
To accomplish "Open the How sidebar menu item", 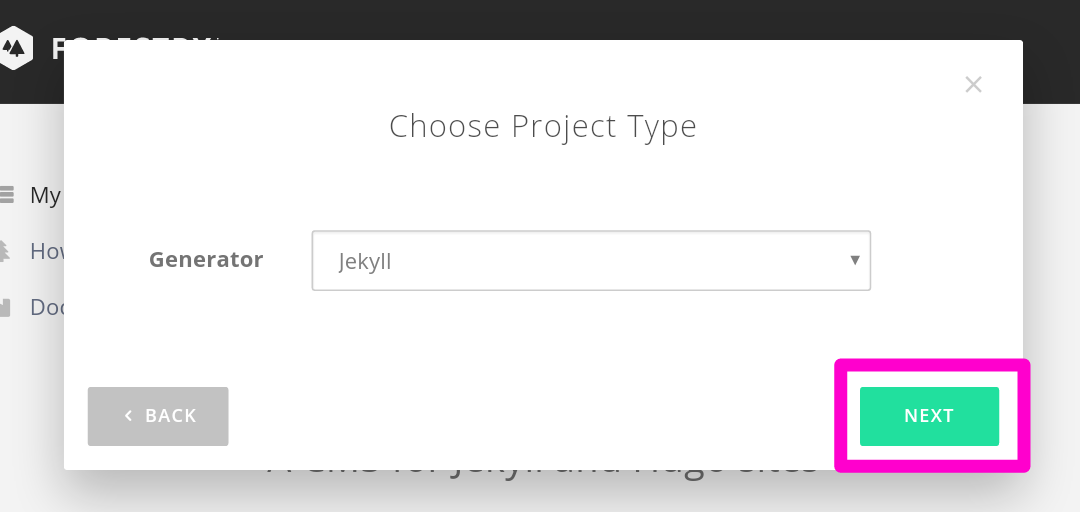I will tap(48, 251).
